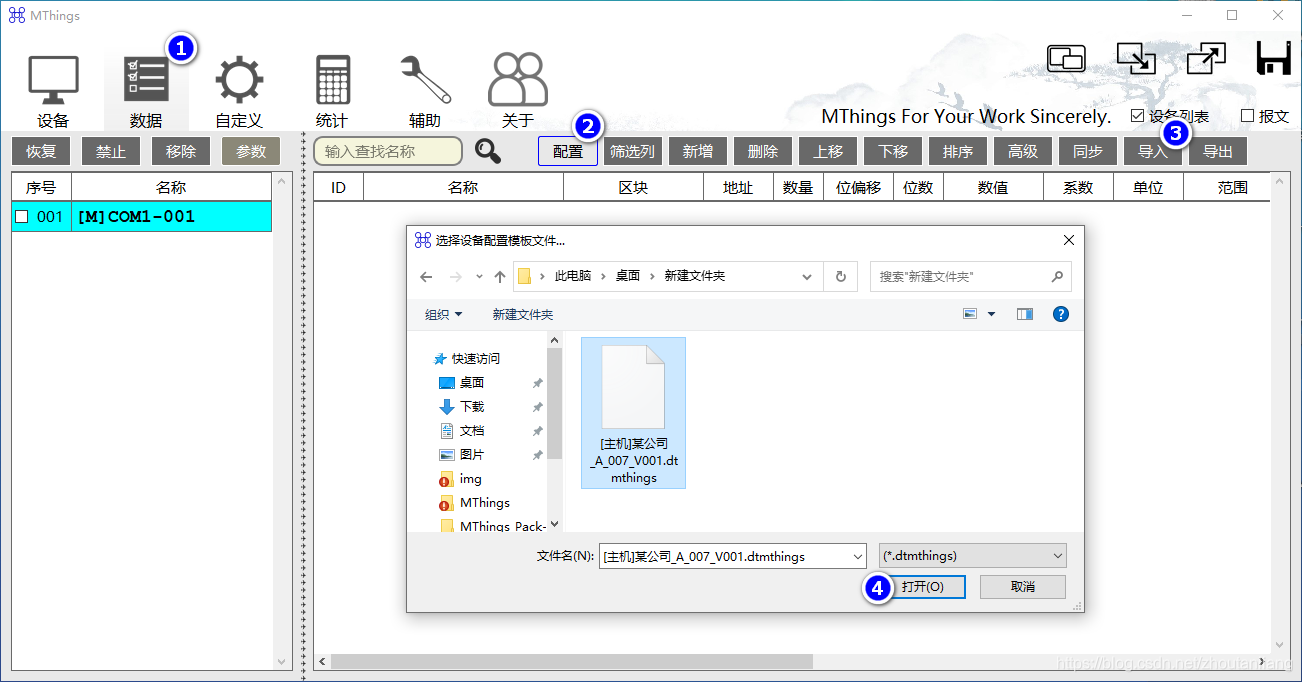The width and height of the screenshot is (1302, 682).
Task: Click the overlapping windows icon at top right
Action: point(1066,58)
